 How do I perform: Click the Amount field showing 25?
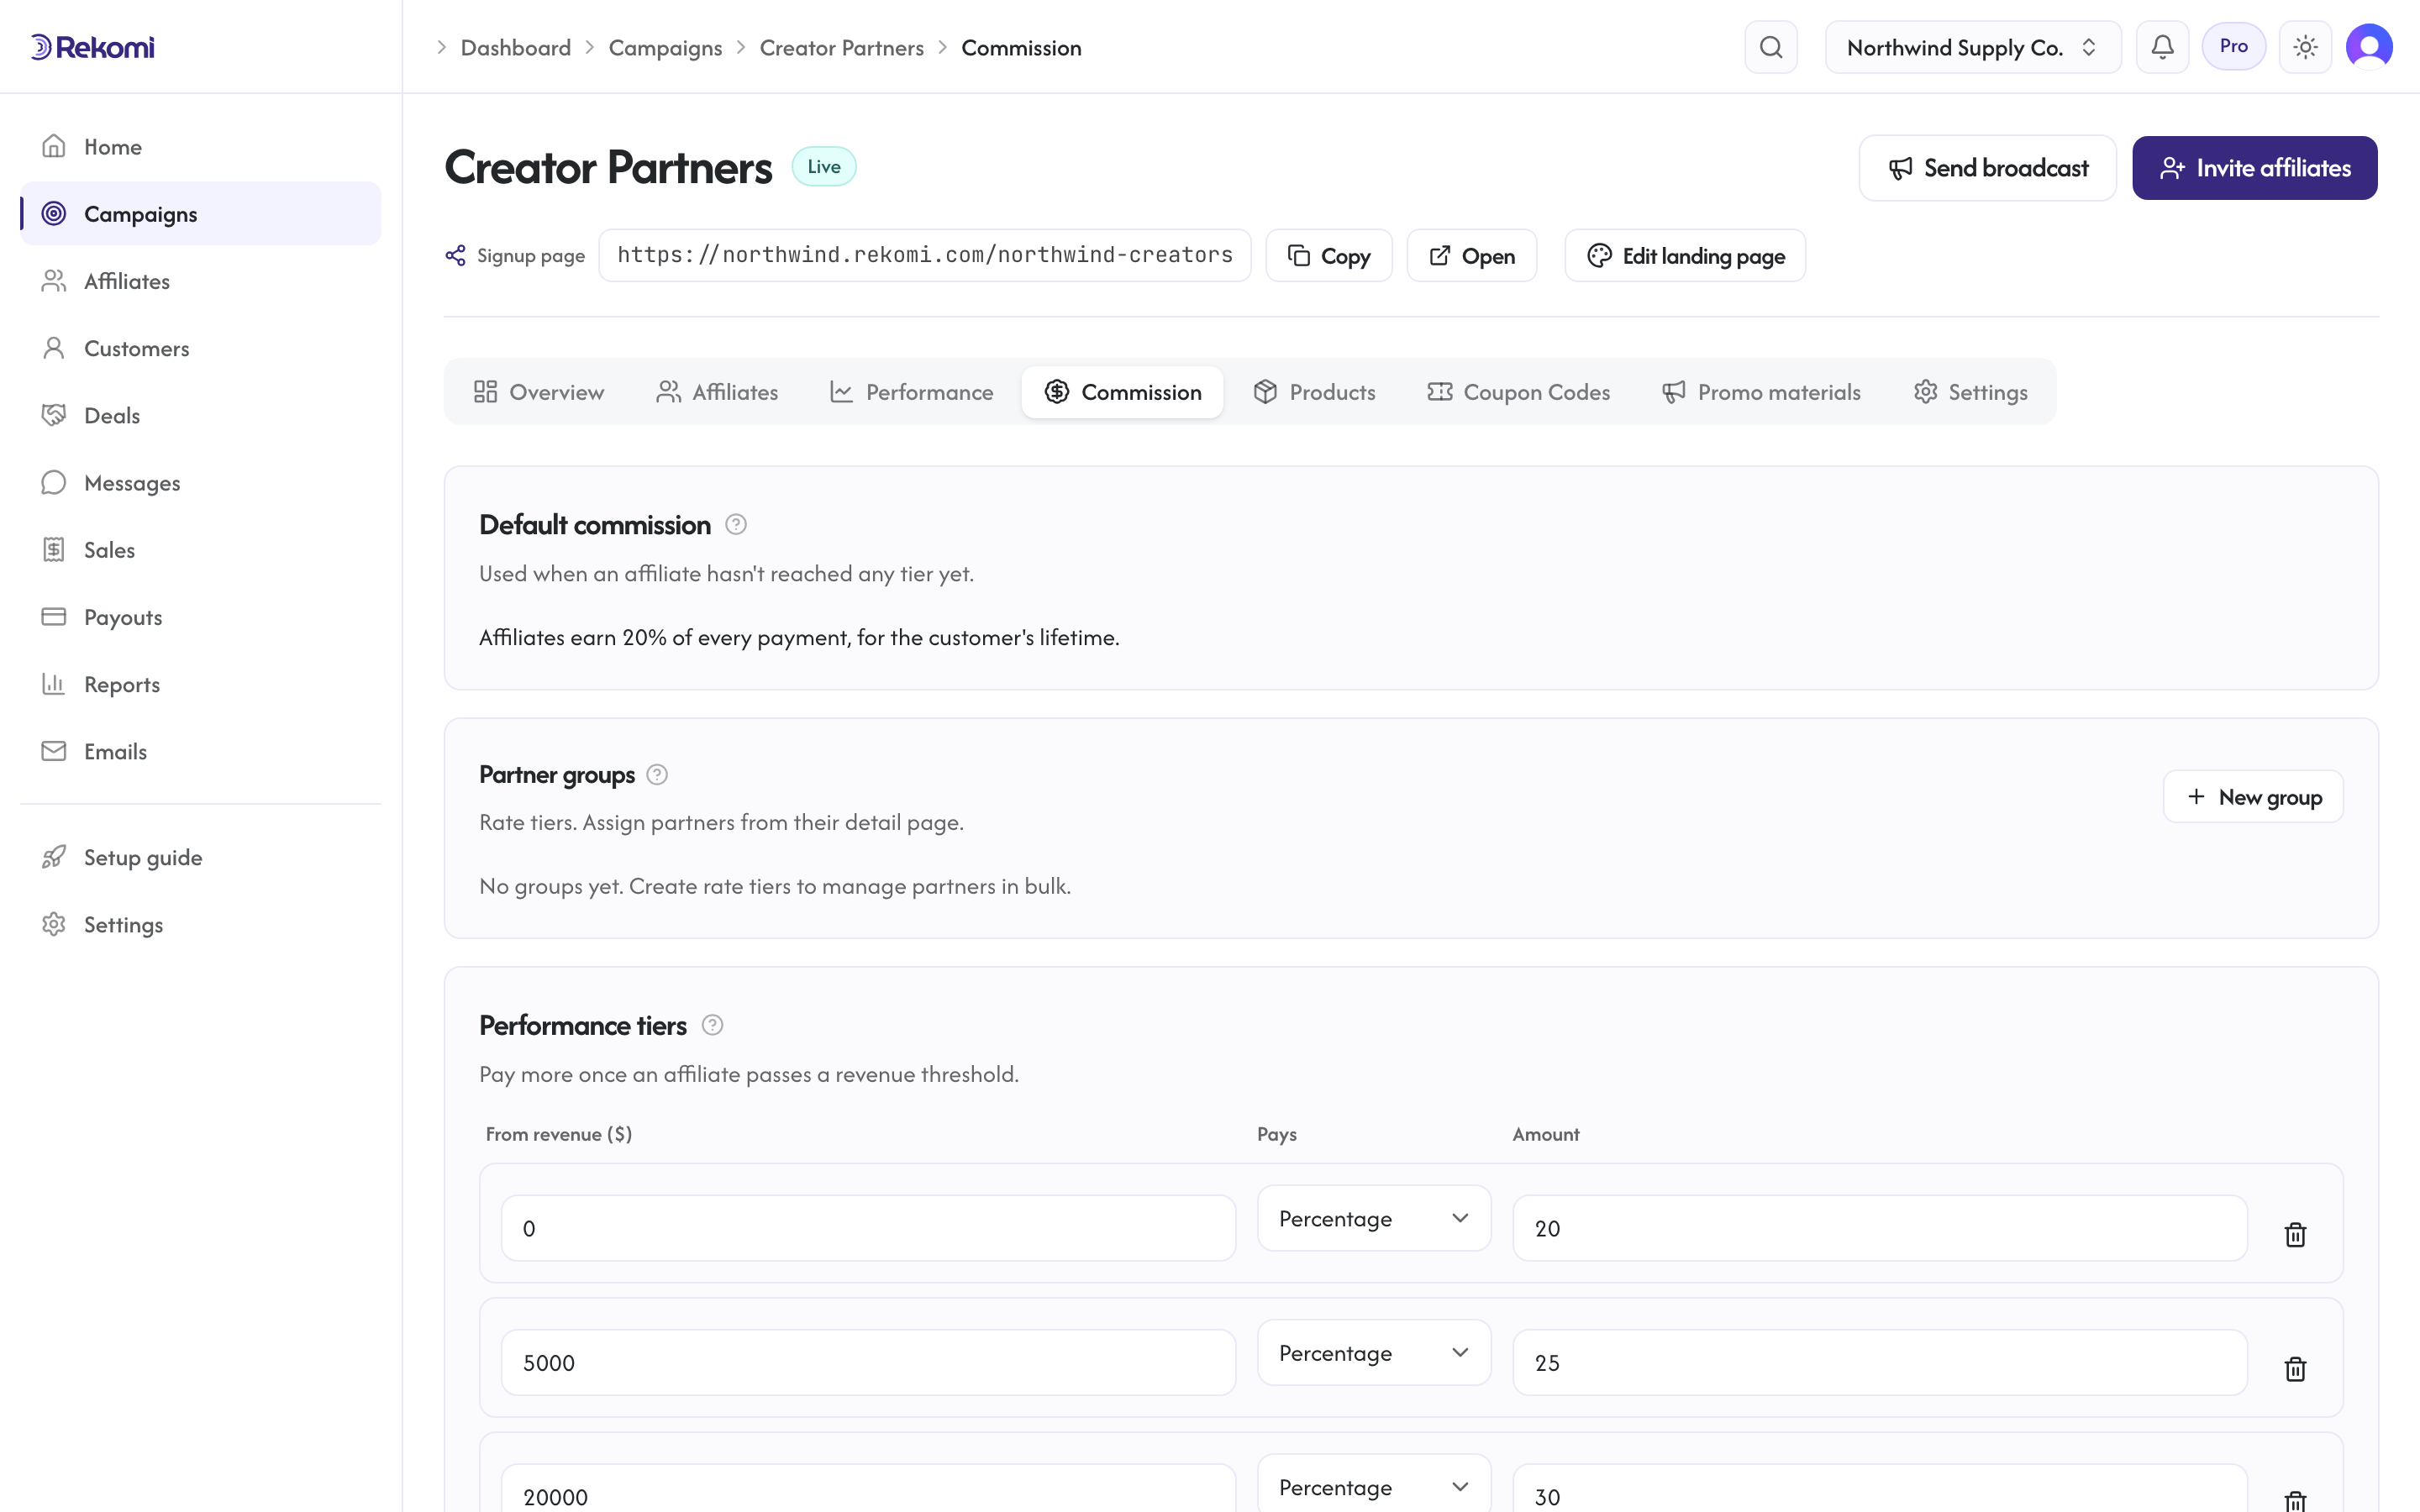1879,1362
